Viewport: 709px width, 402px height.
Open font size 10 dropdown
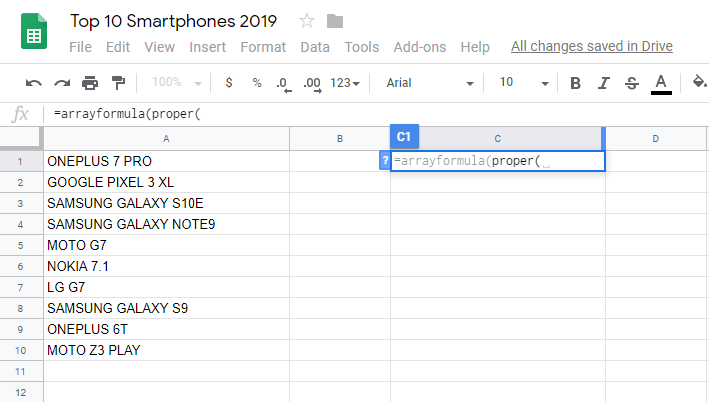click(524, 83)
